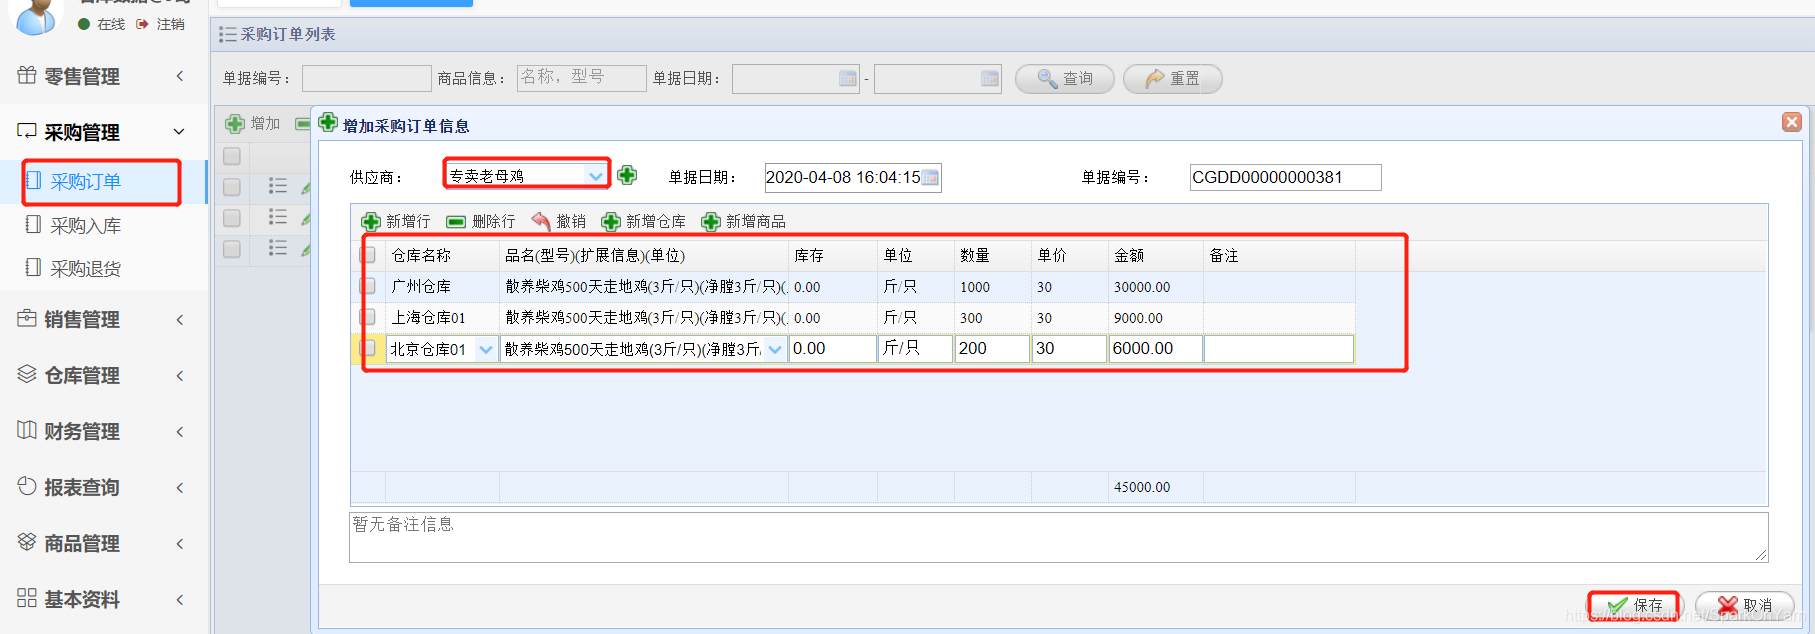Click 备注 input in editing row
Image resolution: width=1815 pixels, height=634 pixels.
pyautogui.click(x=1279, y=348)
